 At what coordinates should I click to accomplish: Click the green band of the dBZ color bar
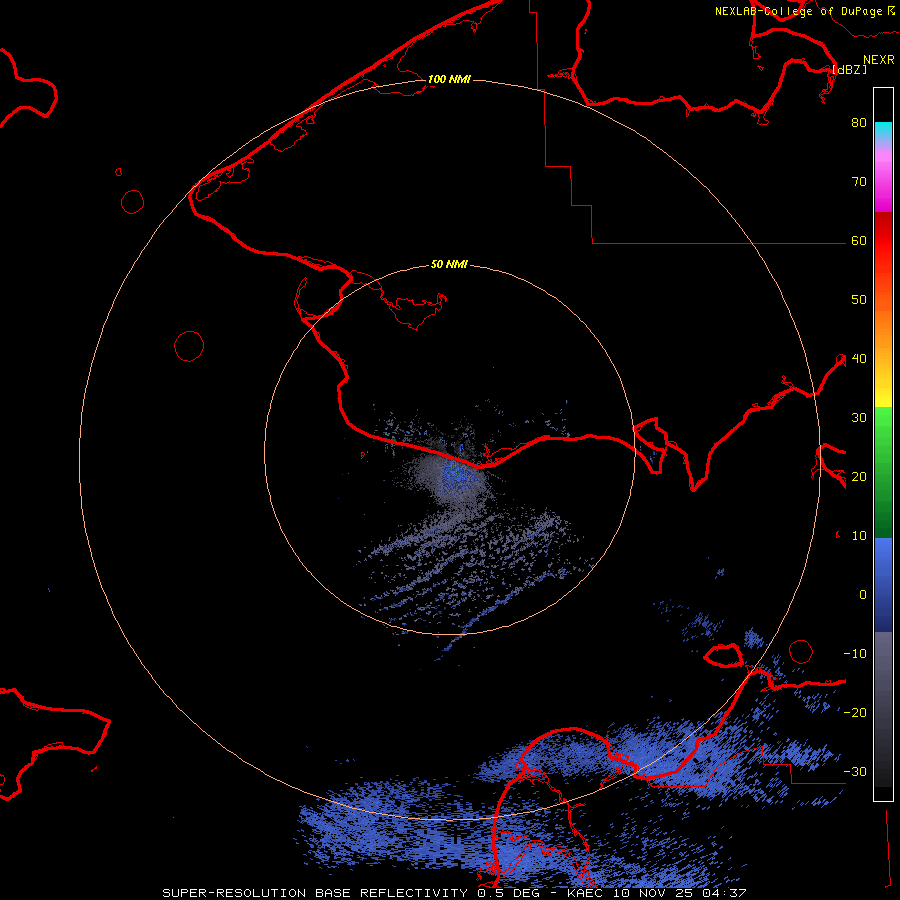[883, 472]
